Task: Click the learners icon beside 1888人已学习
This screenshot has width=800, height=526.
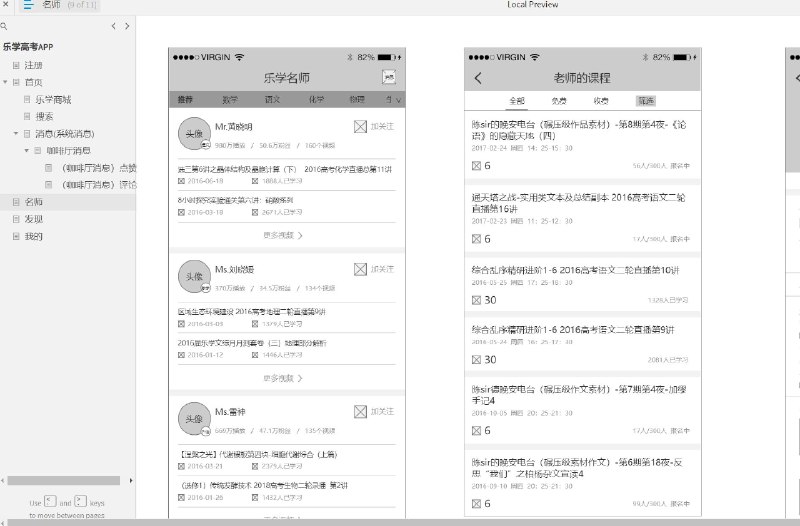Action: tap(255, 181)
